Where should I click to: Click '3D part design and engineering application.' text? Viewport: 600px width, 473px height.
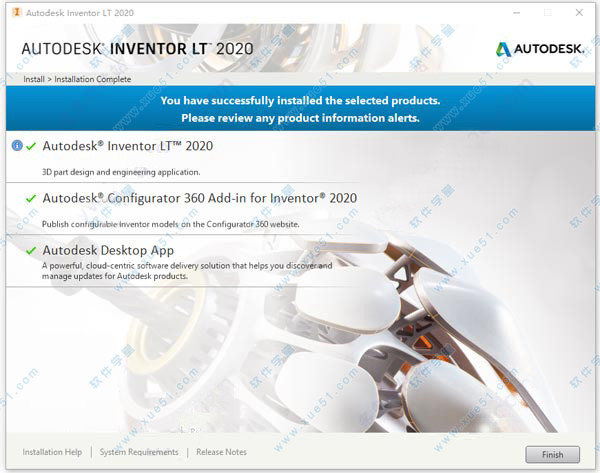tap(121, 172)
